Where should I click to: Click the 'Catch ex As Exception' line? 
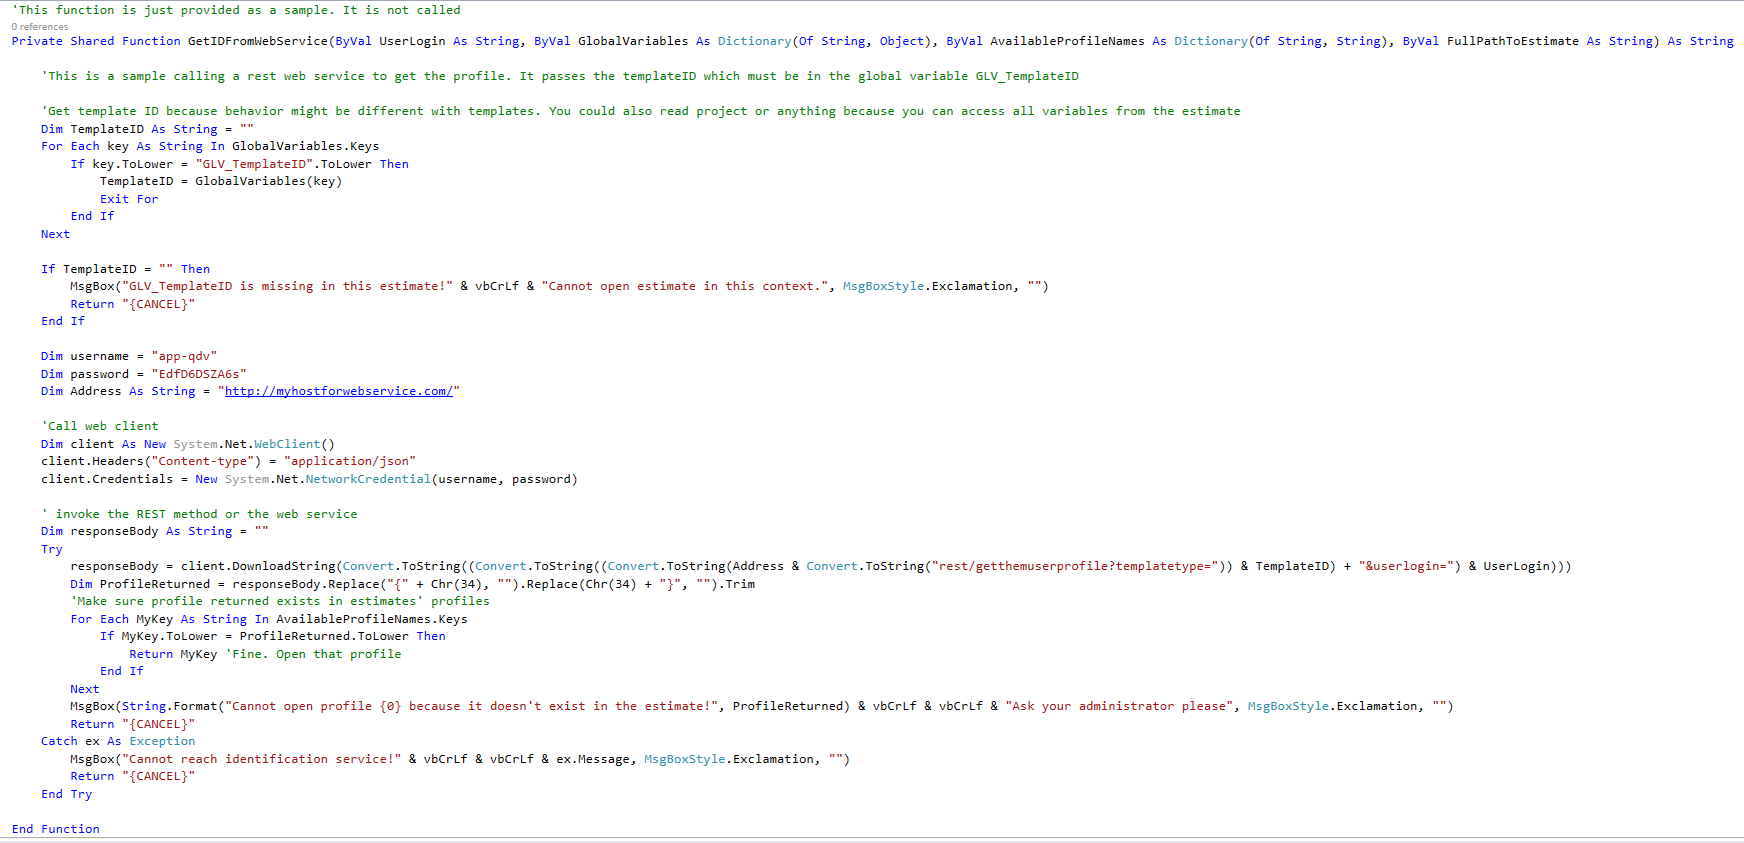point(118,741)
